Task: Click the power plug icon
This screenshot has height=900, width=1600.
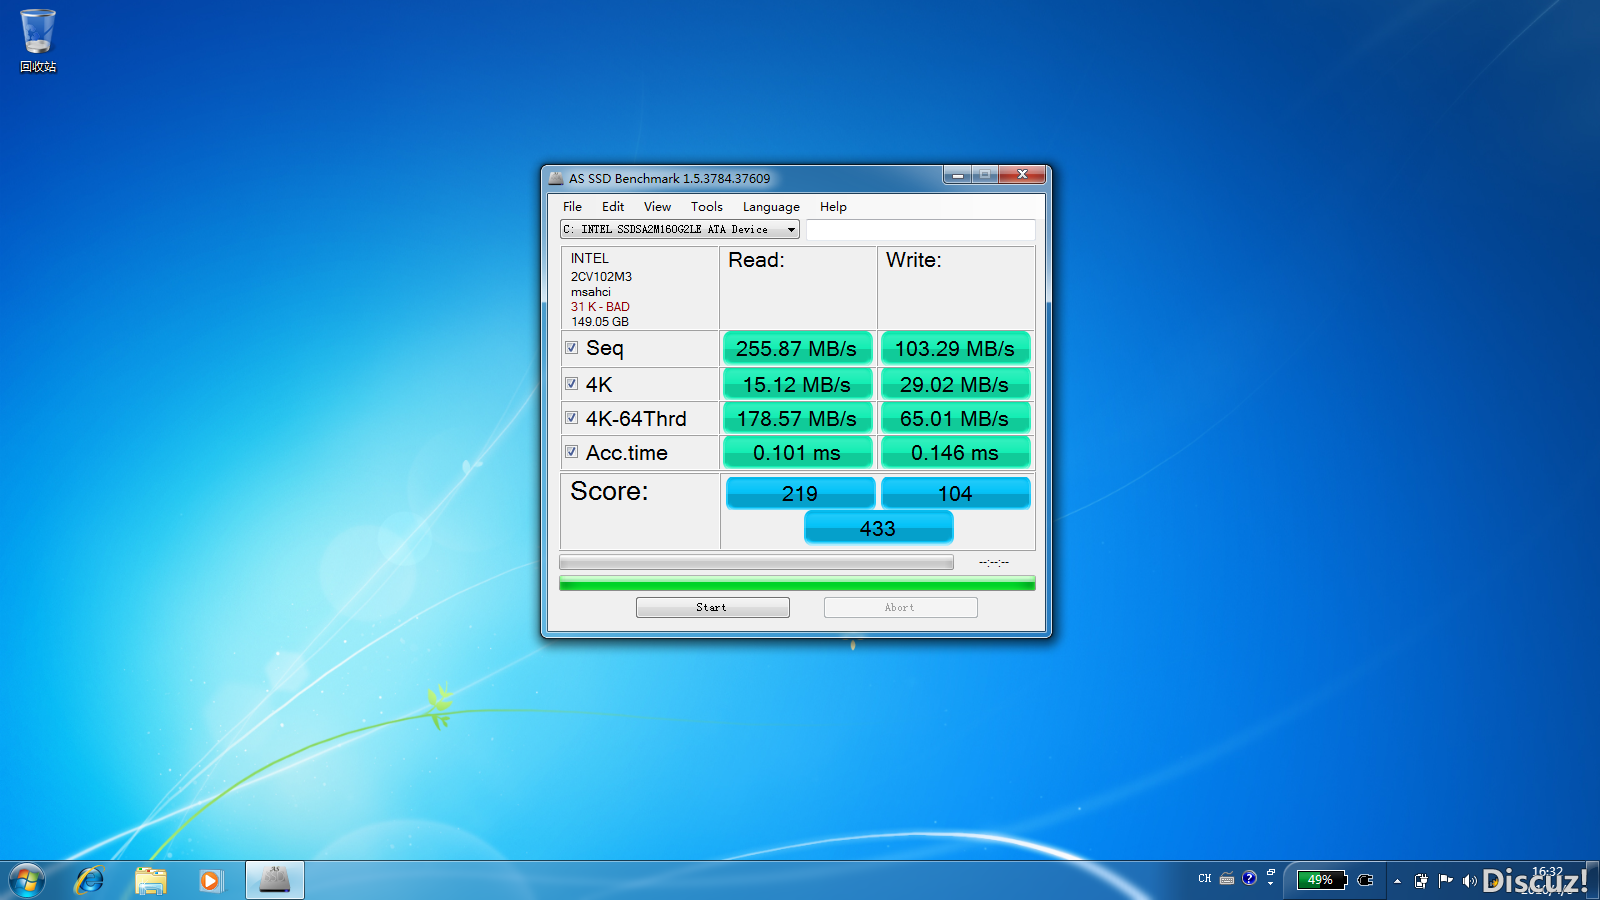Action: tap(1365, 880)
